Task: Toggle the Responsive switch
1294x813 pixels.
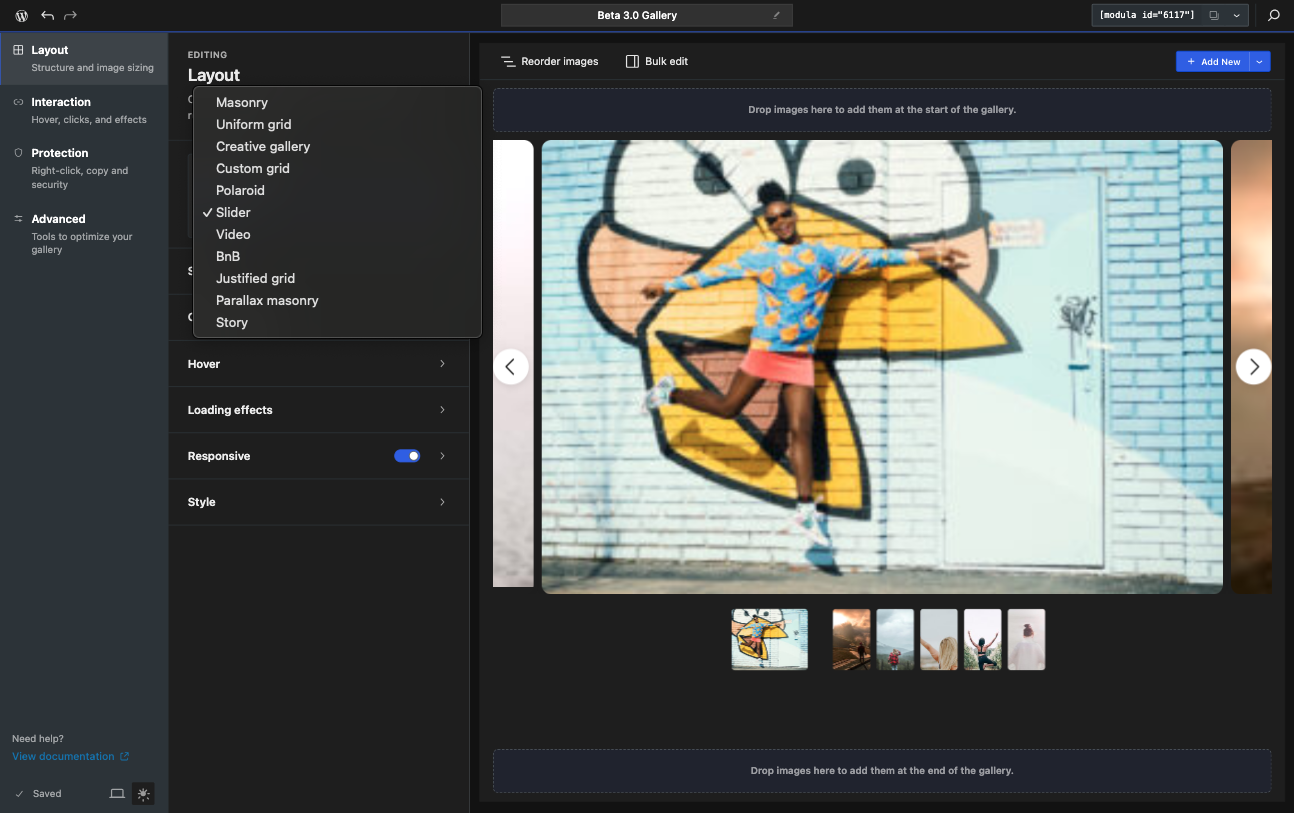Action: [x=407, y=456]
